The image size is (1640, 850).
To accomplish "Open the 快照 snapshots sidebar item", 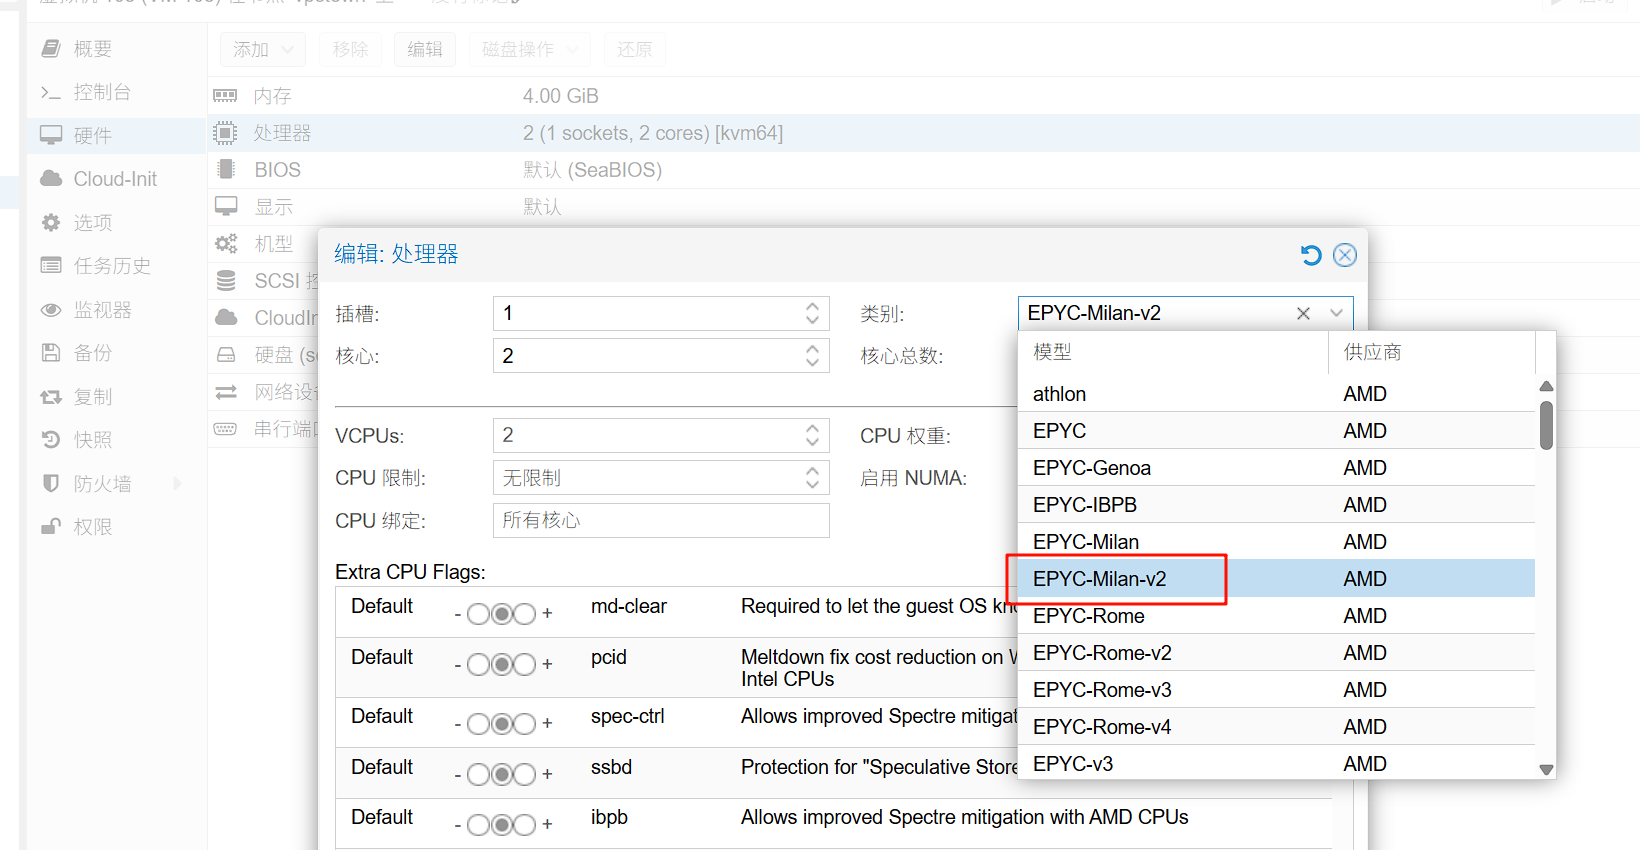I will coord(92,440).
